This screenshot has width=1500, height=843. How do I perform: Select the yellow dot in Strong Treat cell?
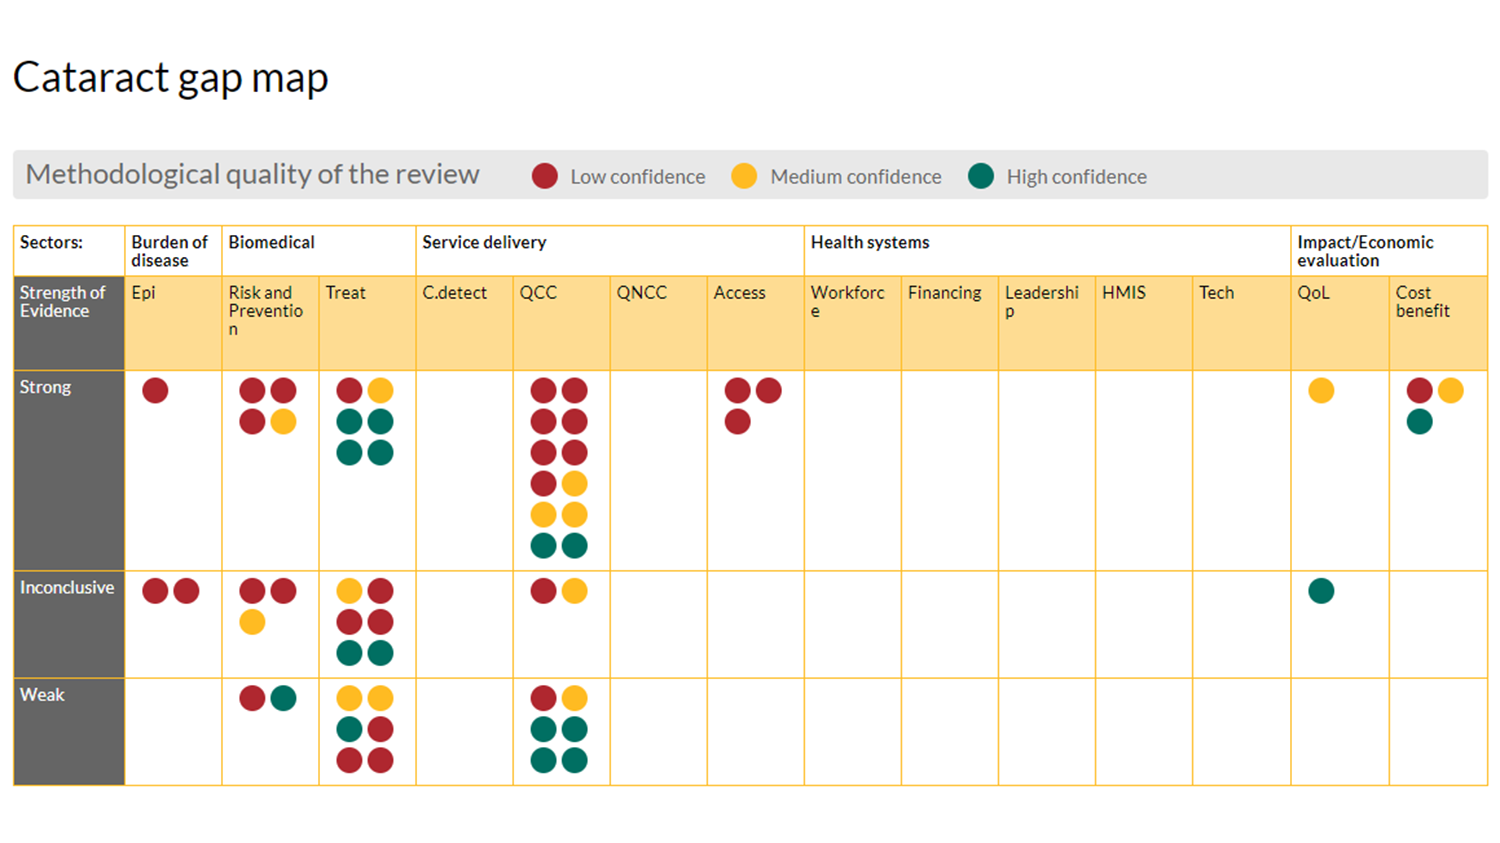pyautogui.click(x=381, y=390)
